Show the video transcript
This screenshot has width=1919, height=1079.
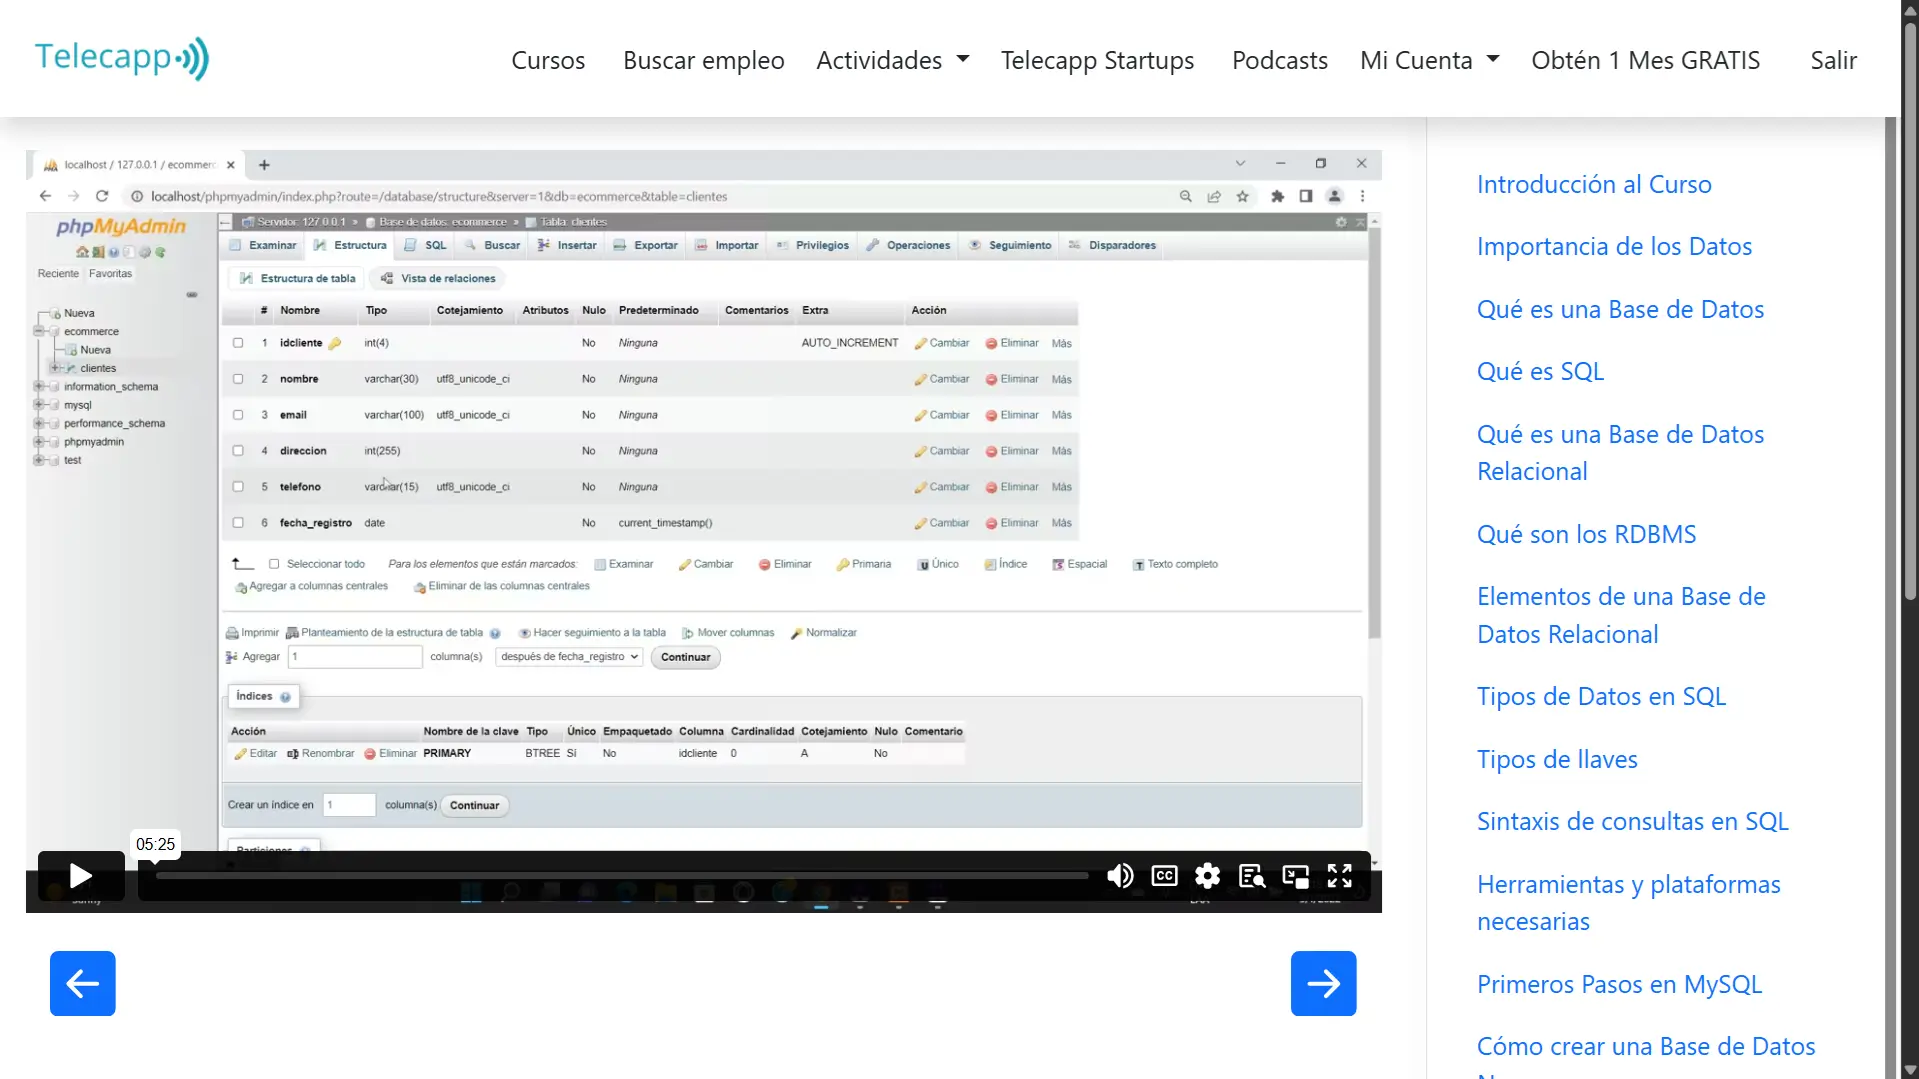(1251, 875)
